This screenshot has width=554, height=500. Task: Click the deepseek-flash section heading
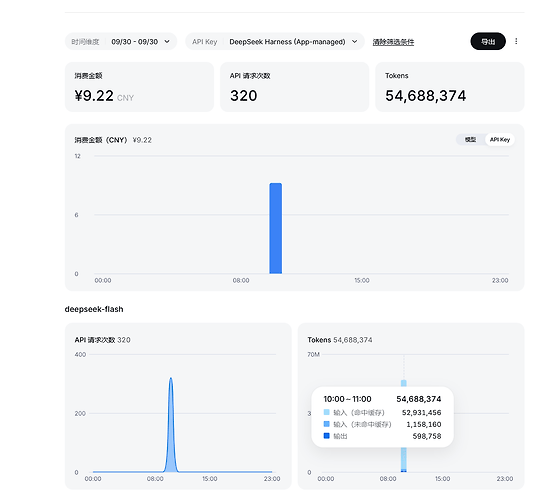pos(94,309)
